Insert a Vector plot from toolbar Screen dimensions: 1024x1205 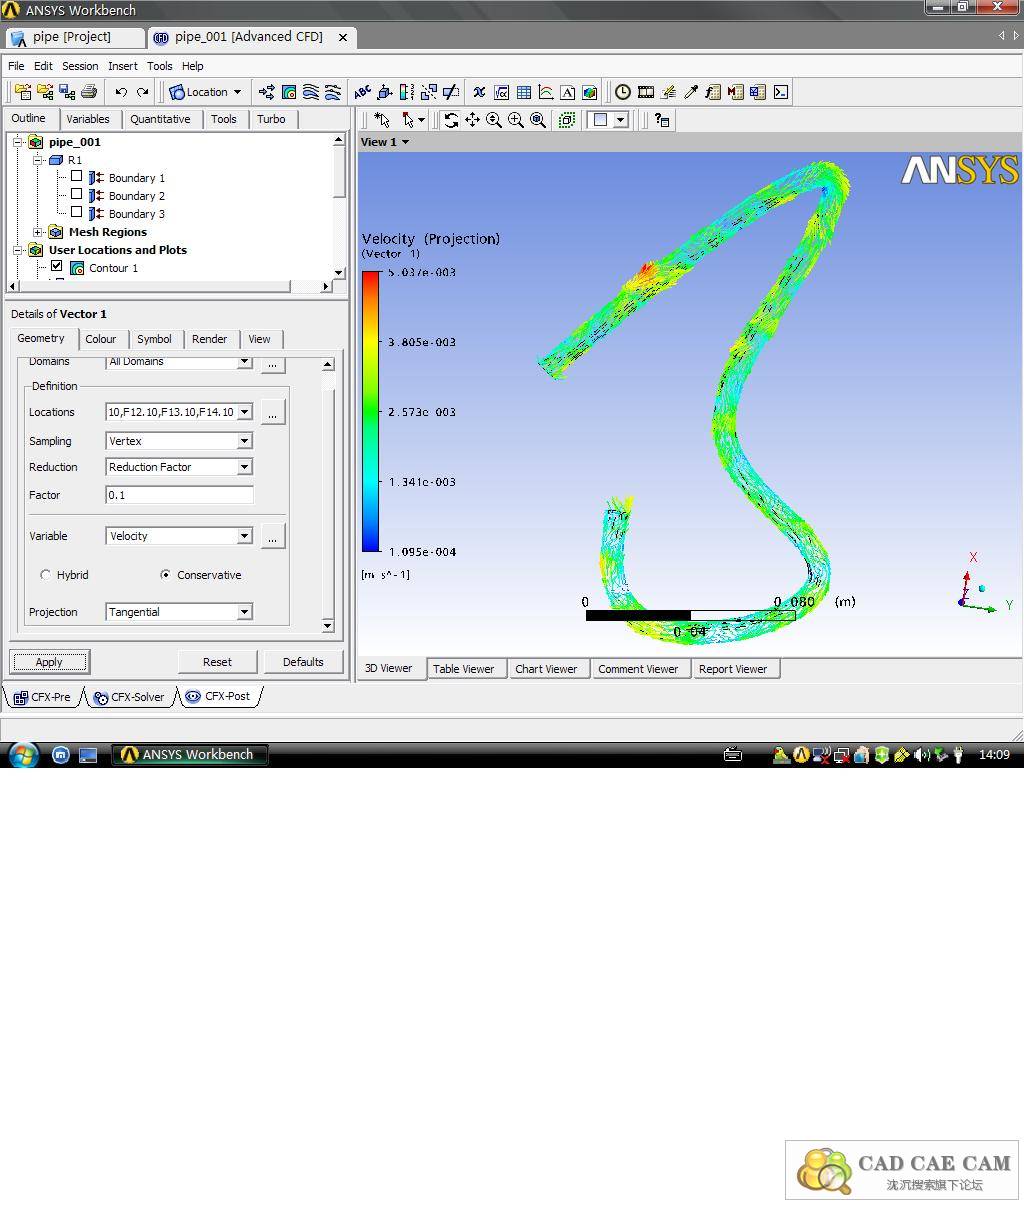click(x=267, y=92)
